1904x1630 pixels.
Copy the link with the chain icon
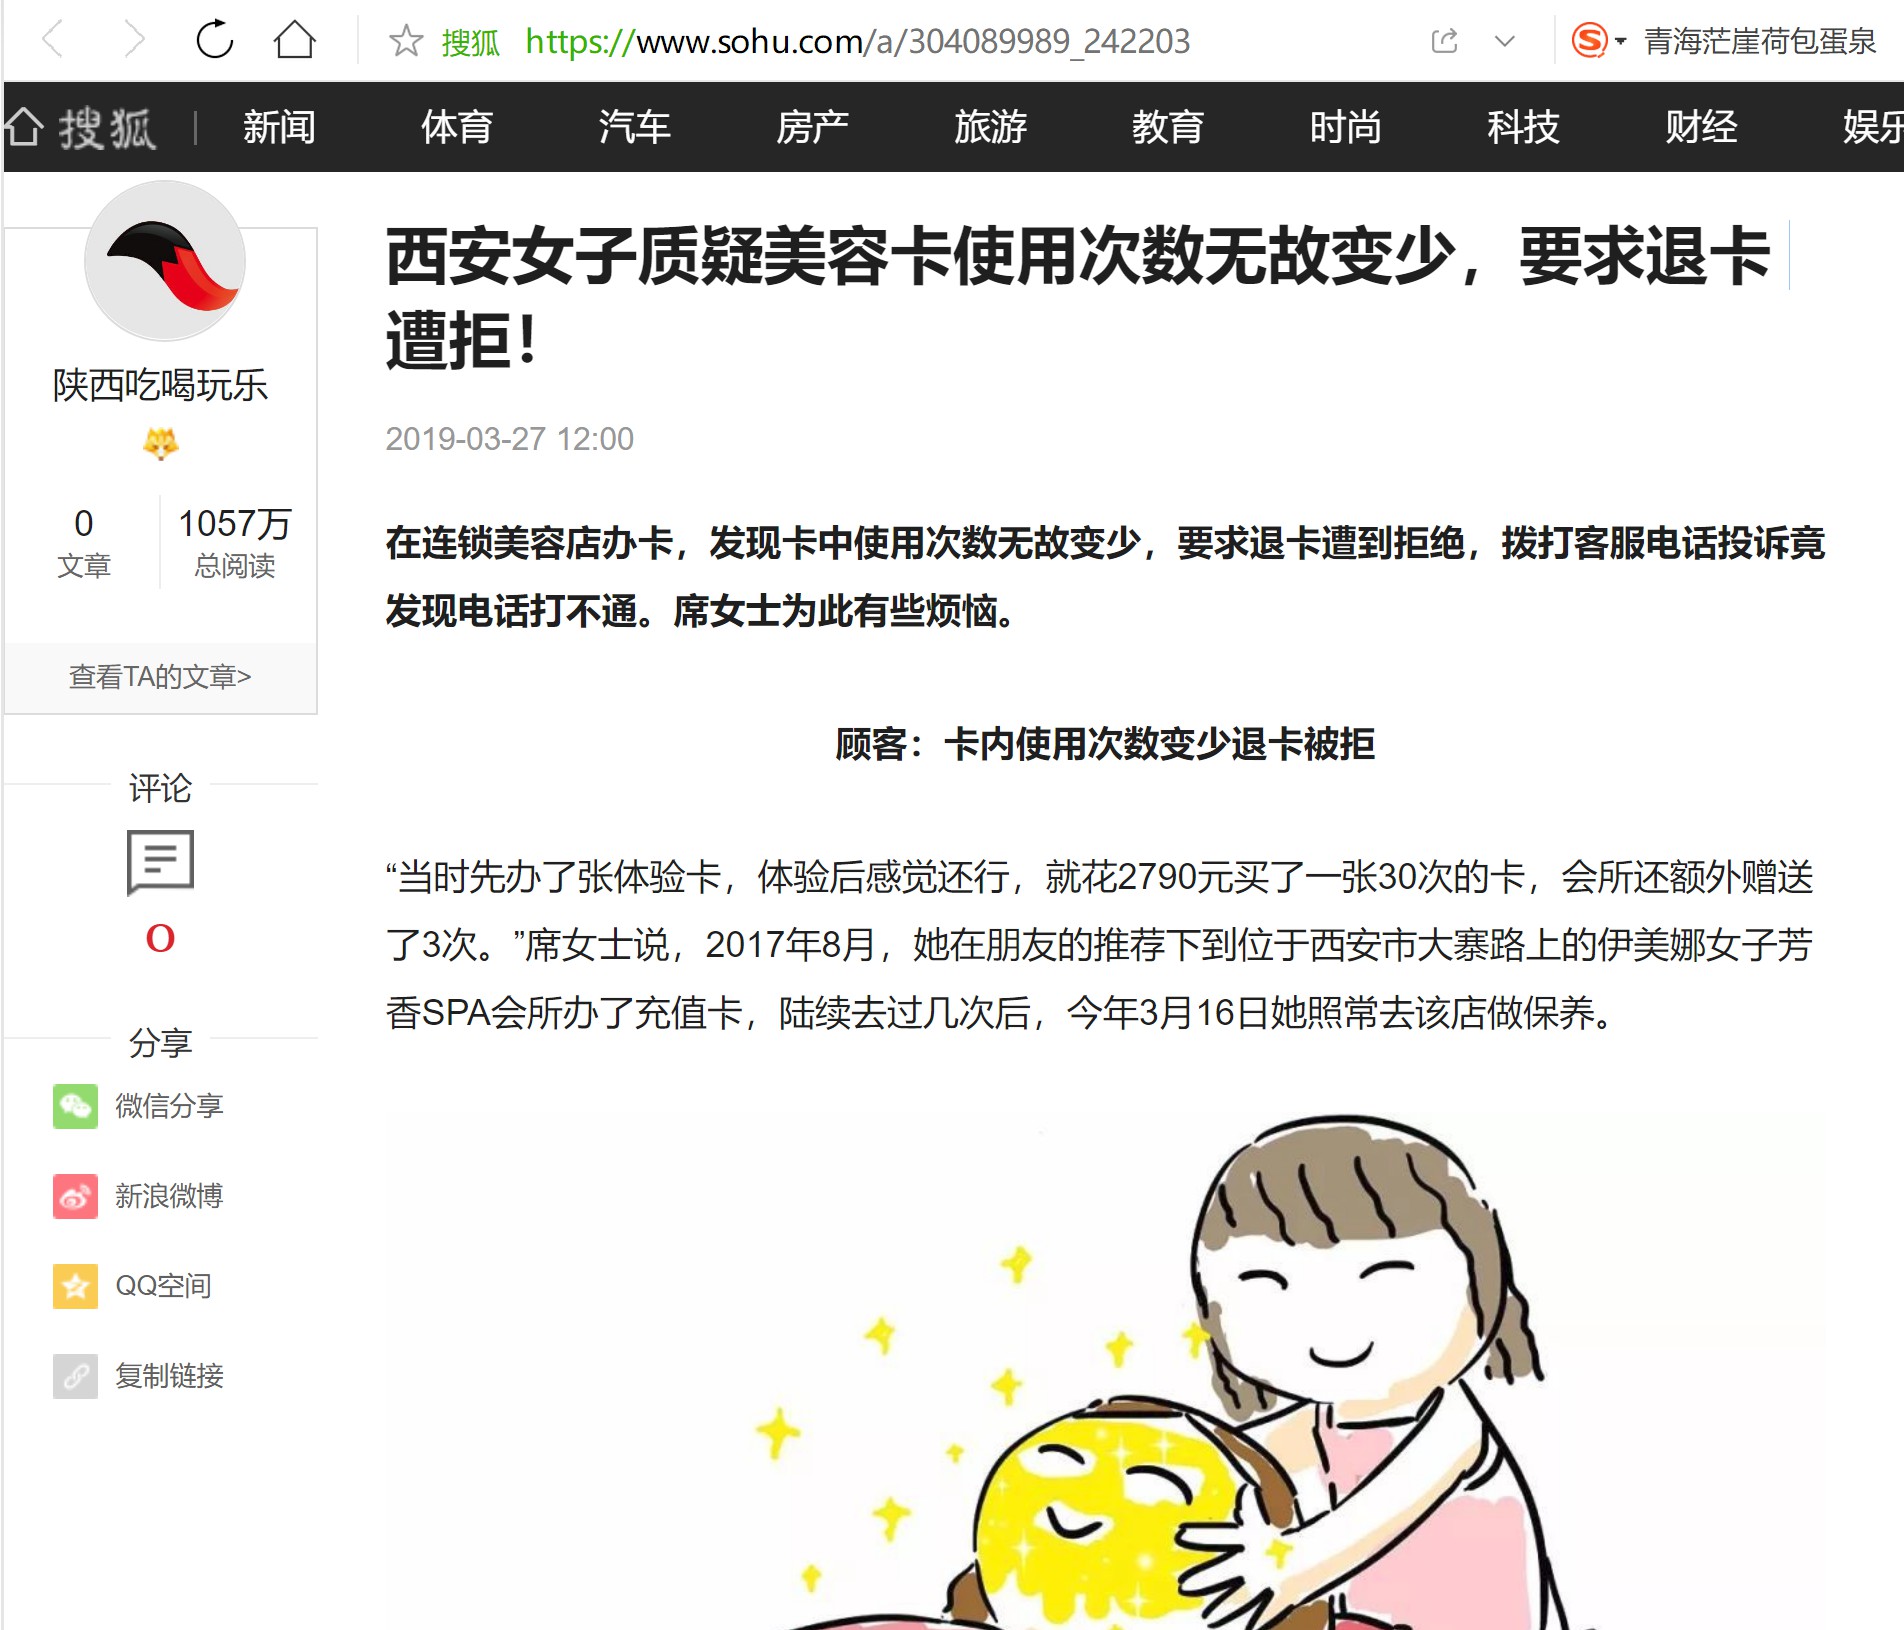point(75,1376)
